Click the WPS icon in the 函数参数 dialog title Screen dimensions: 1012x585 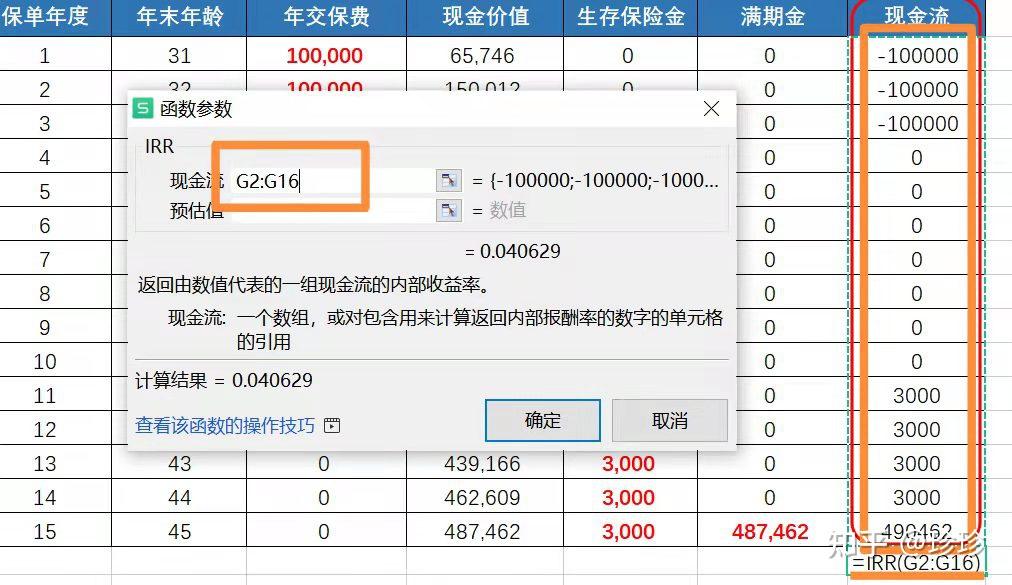click(143, 108)
